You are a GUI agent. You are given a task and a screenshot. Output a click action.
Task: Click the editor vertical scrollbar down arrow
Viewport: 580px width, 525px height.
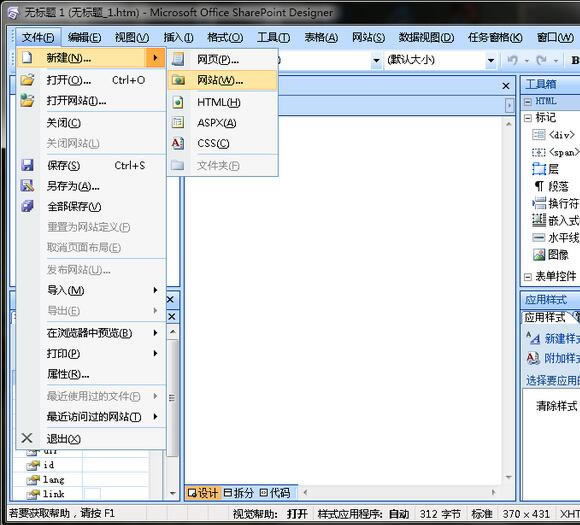(509, 477)
